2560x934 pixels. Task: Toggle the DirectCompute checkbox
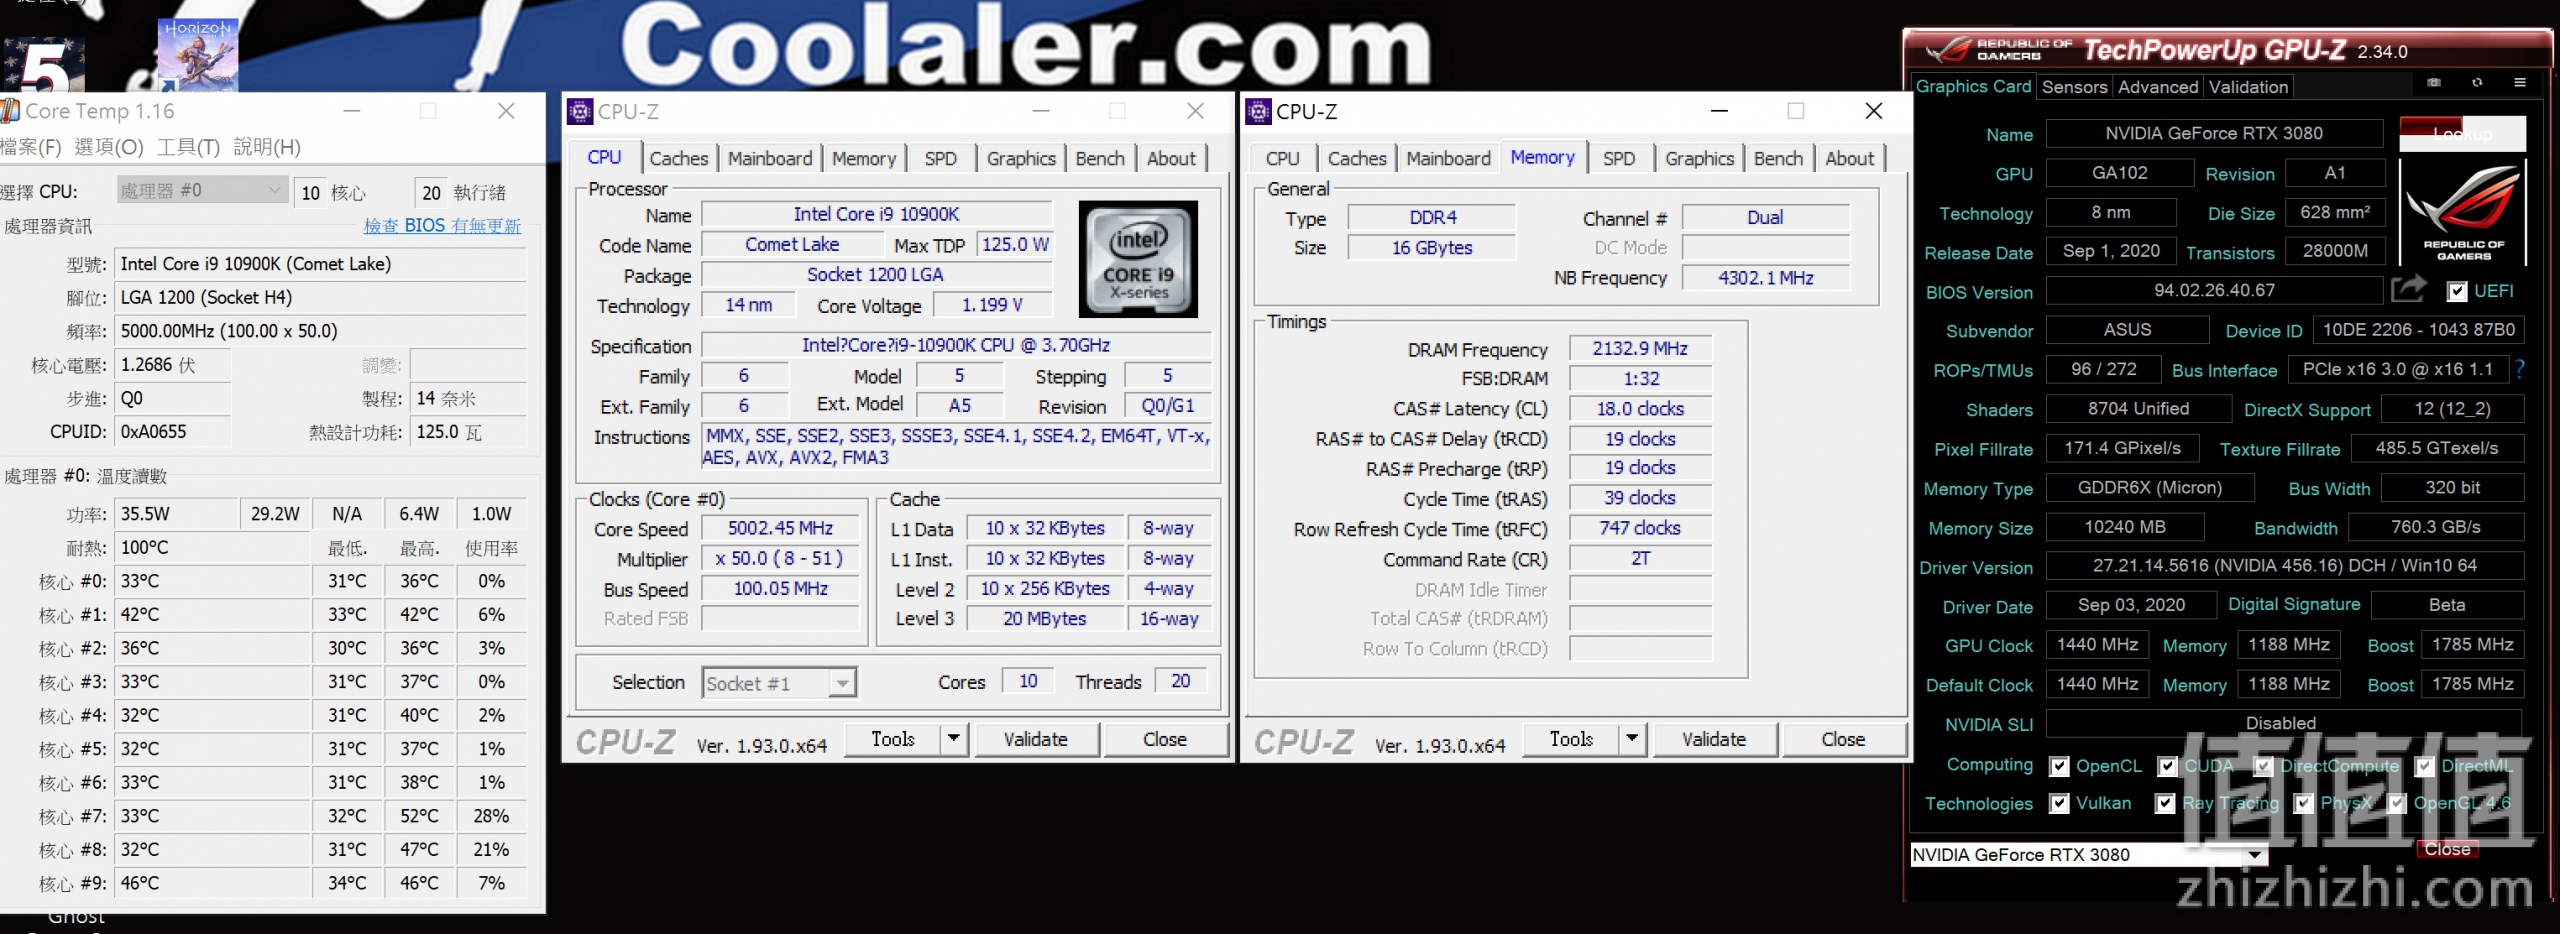[2263, 766]
